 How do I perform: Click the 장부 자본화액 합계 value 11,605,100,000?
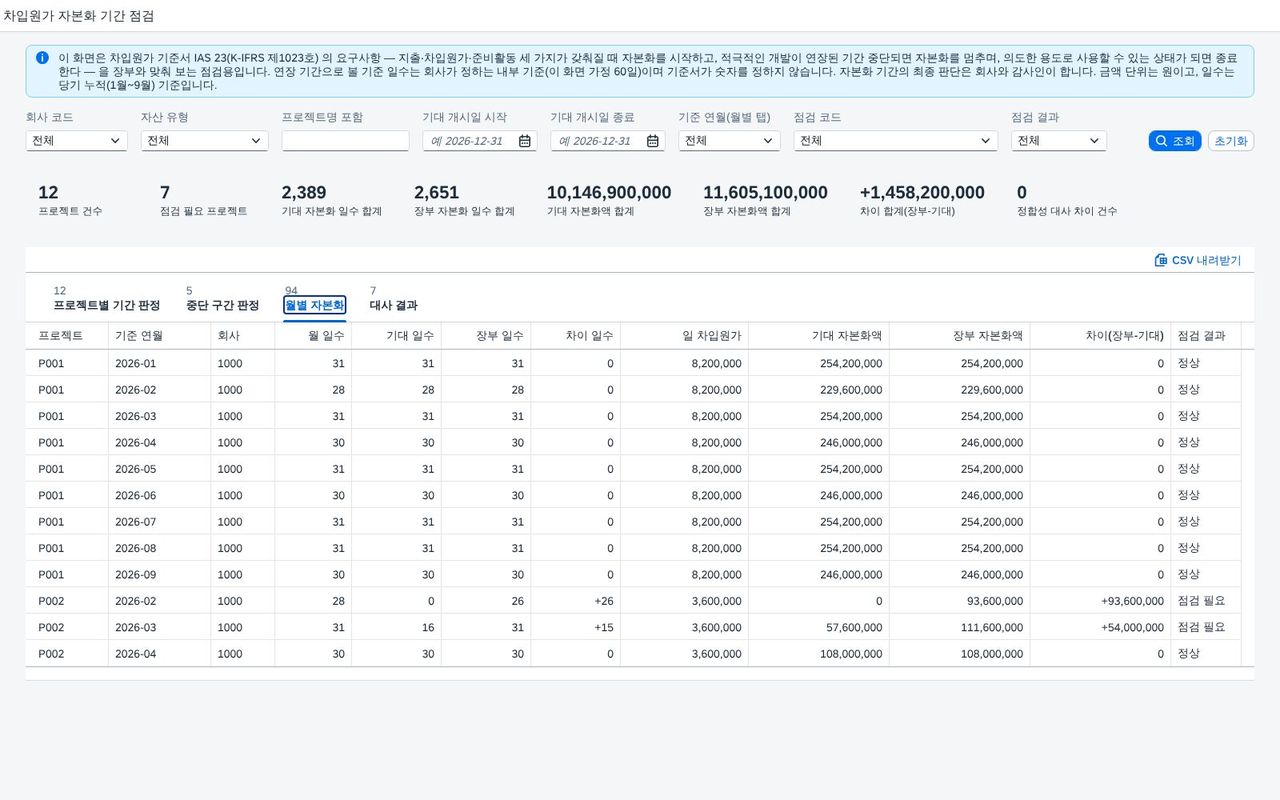pyautogui.click(x=765, y=192)
